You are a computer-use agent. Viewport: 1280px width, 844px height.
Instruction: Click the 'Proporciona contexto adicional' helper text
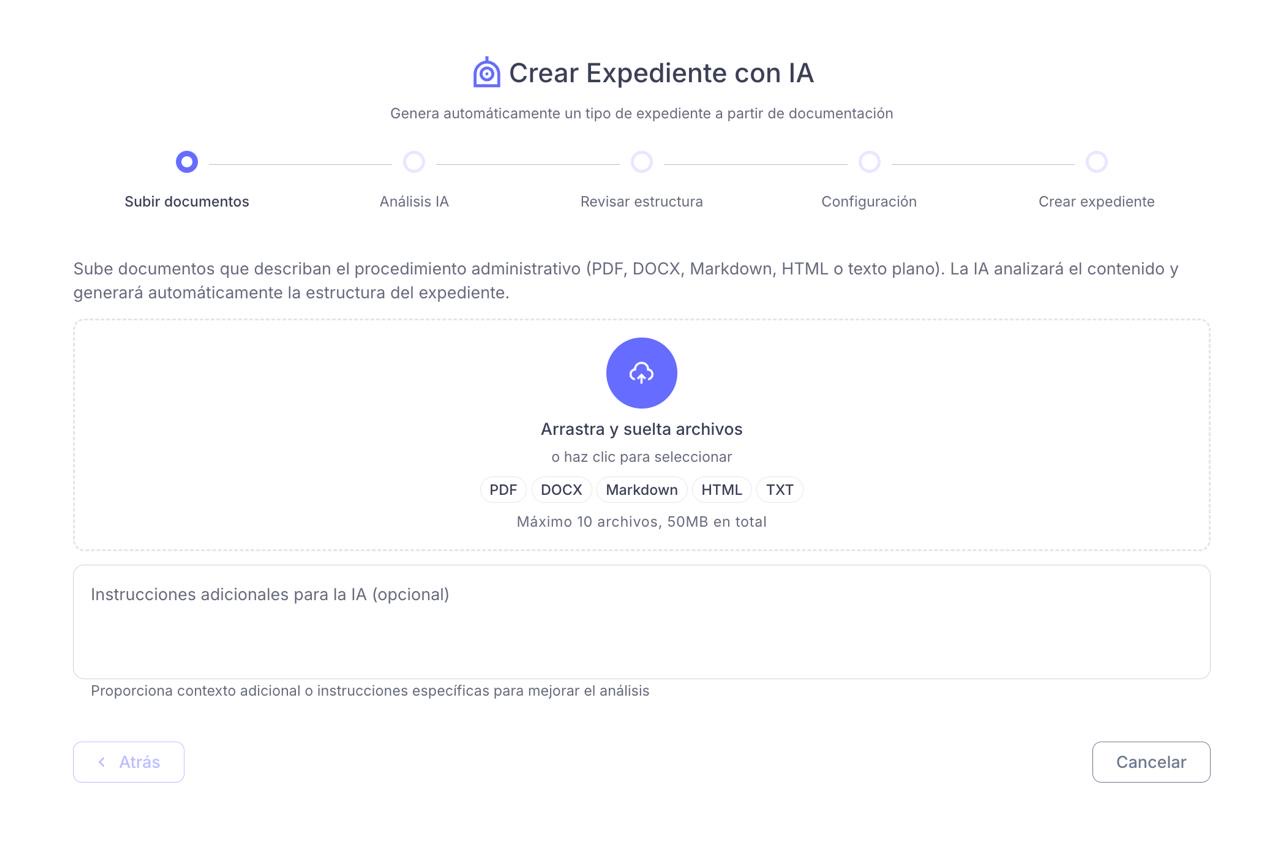click(370, 691)
